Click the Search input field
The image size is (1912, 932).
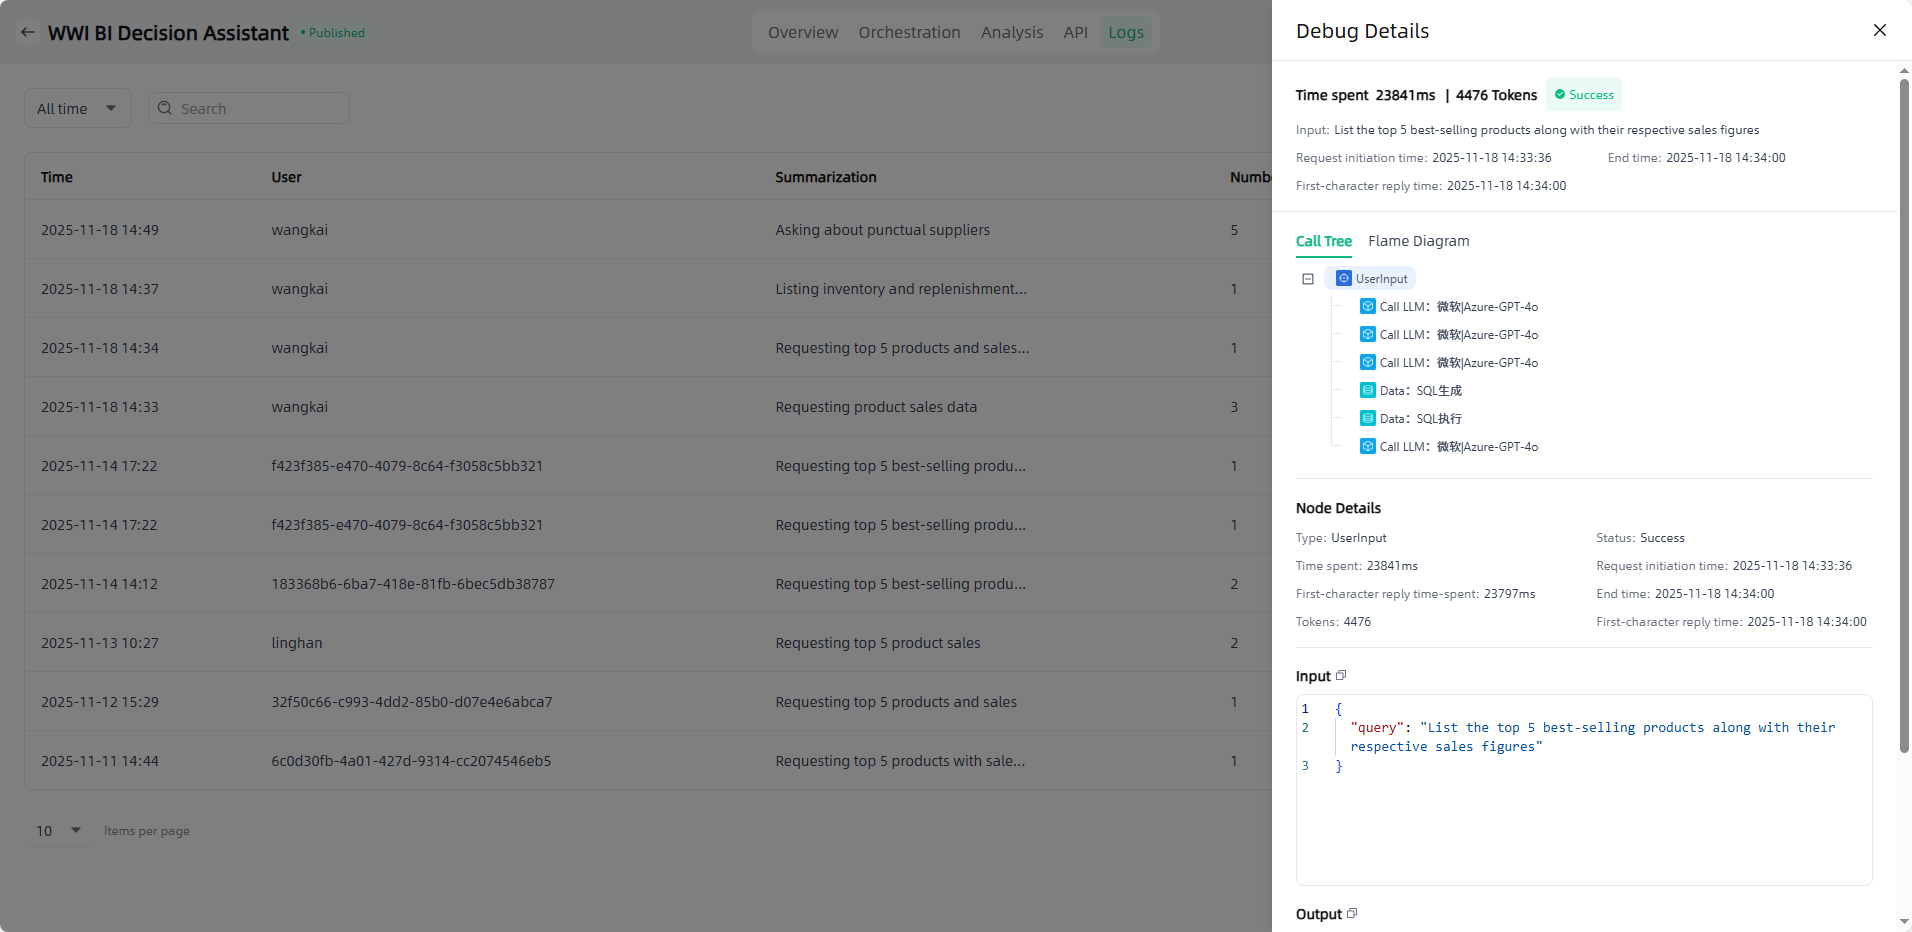coord(260,108)
